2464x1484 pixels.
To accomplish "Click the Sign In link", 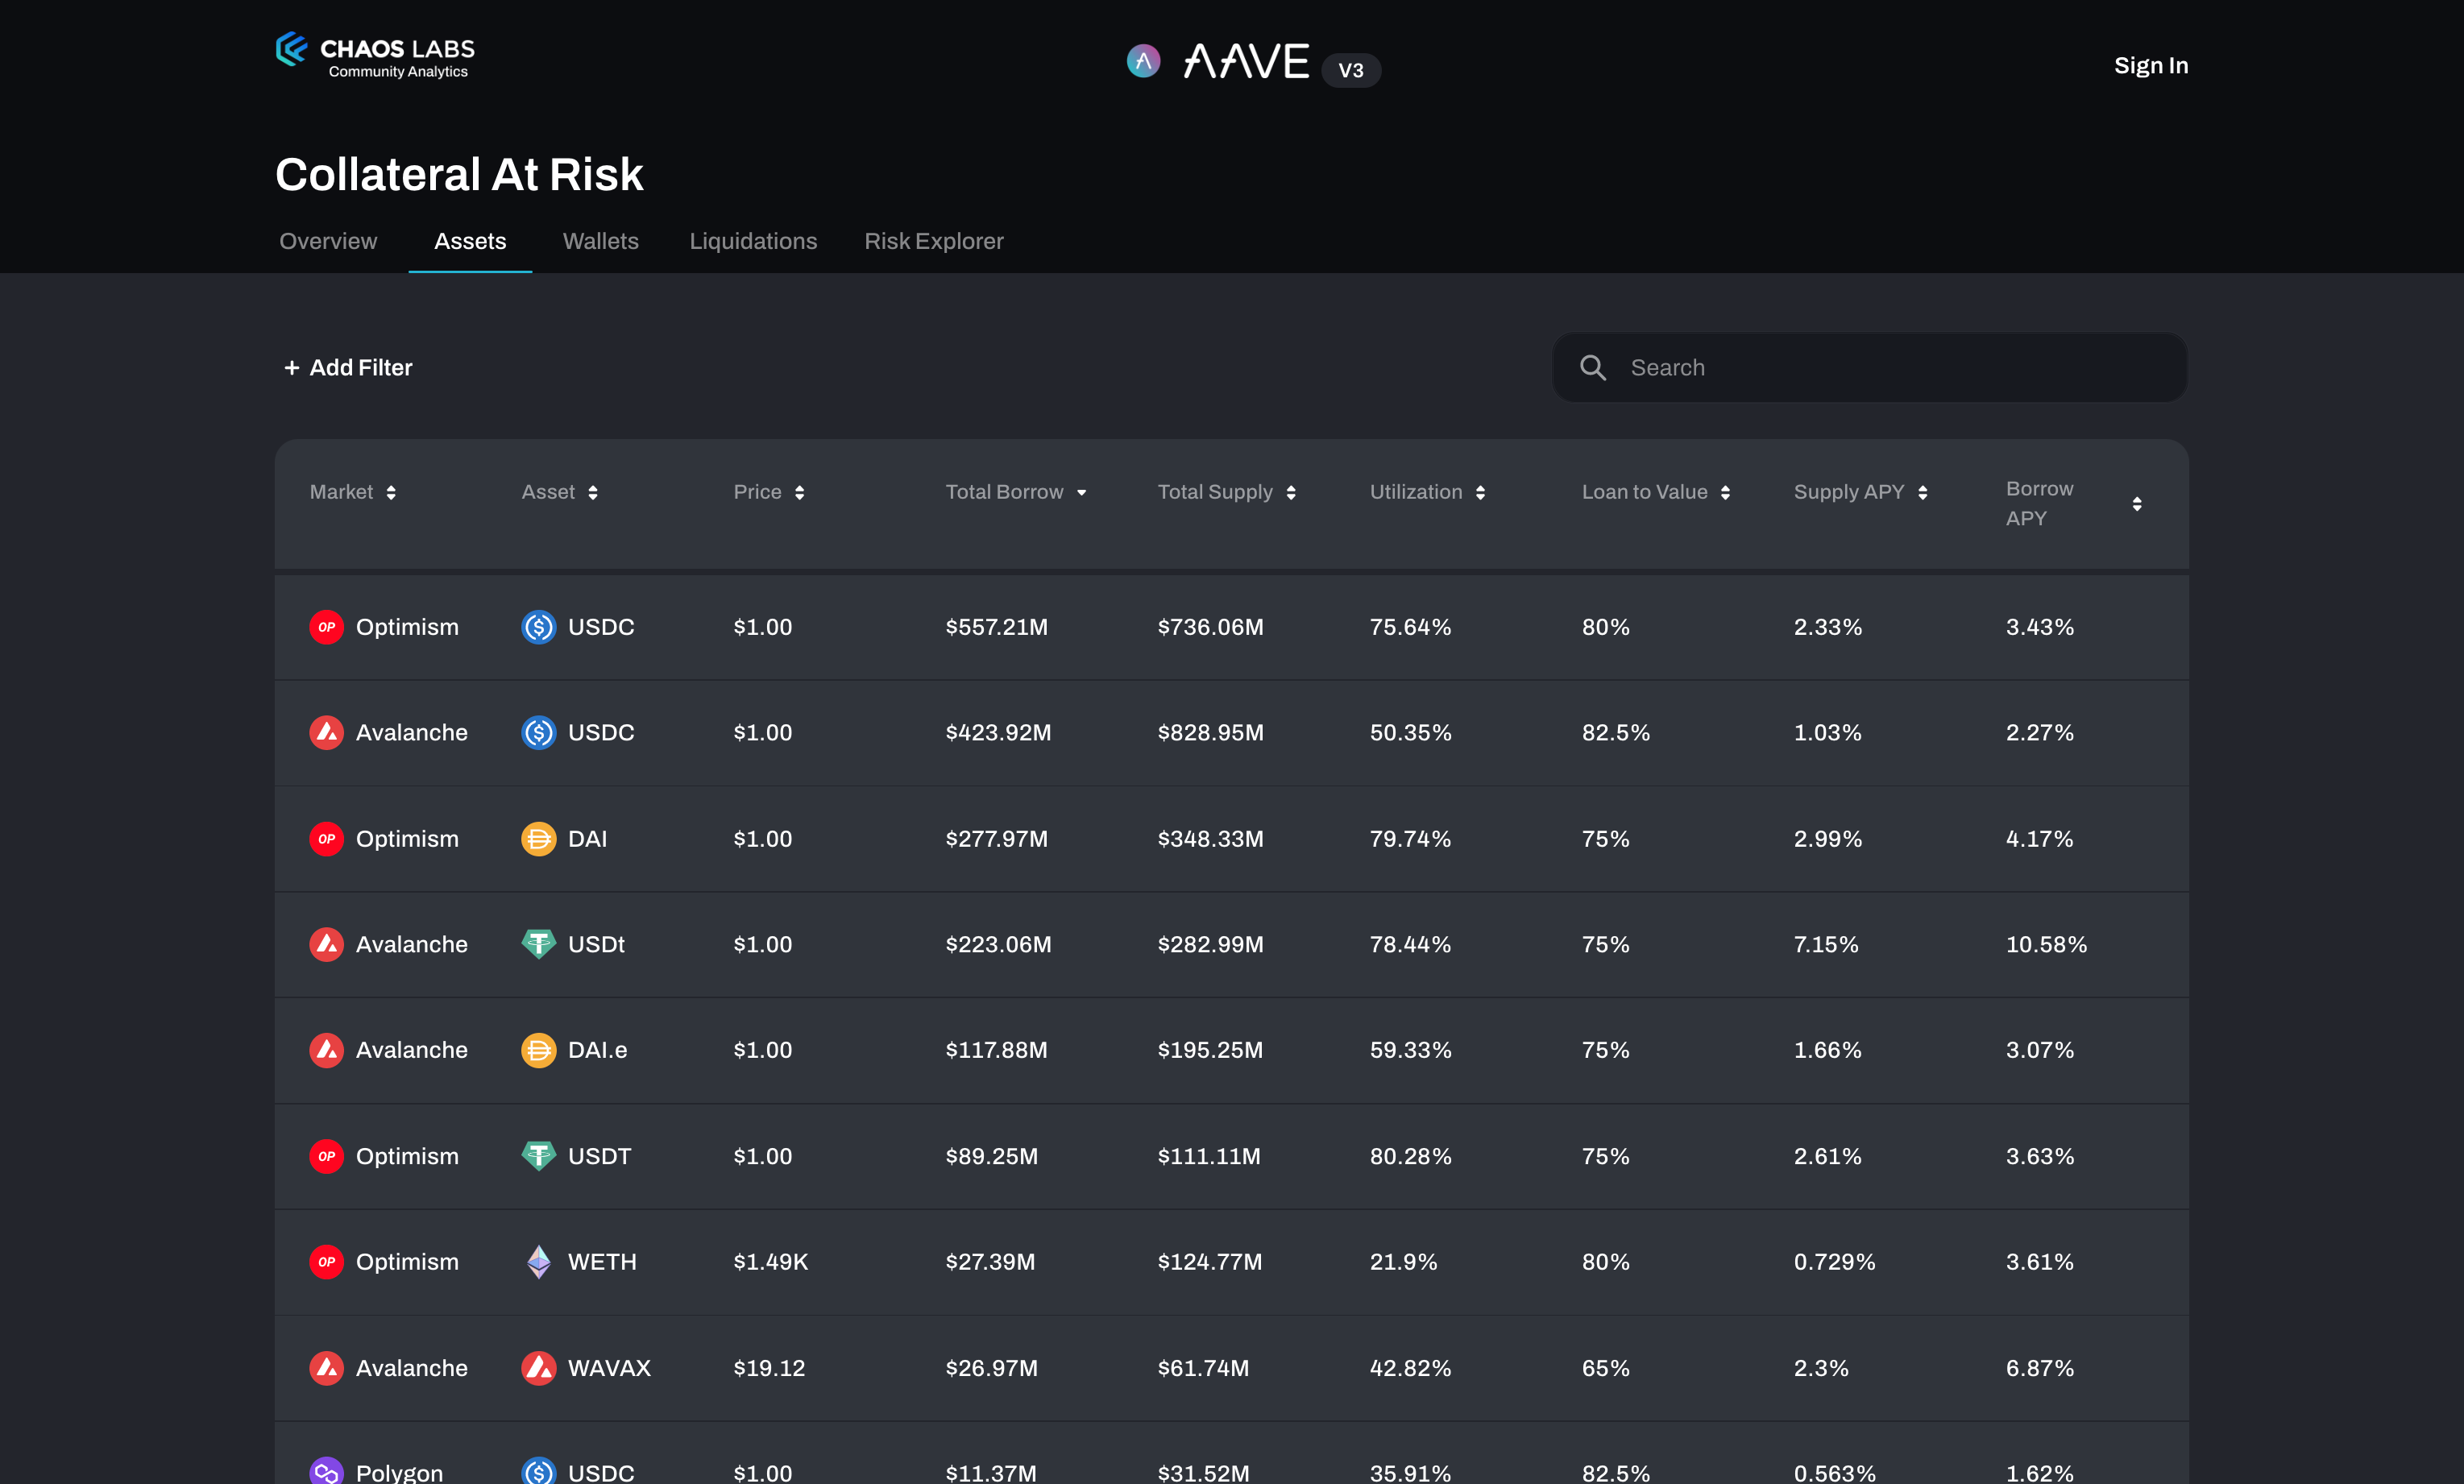I will coord(2150,66).
